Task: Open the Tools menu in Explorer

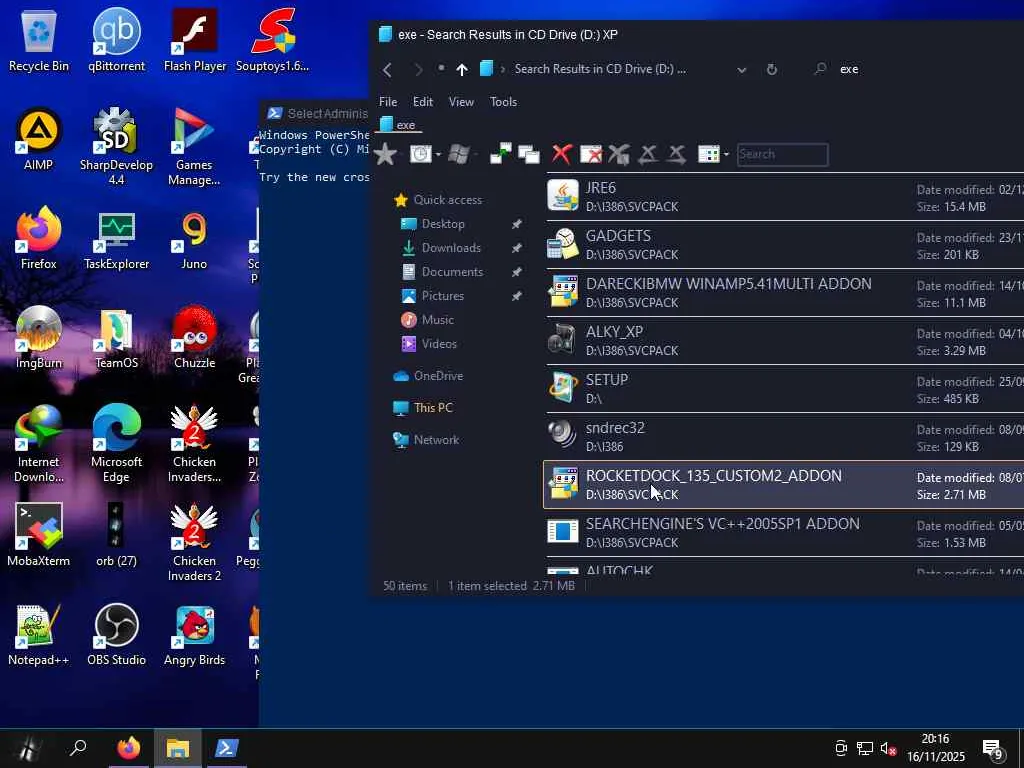Action: [x=504, y=102]
